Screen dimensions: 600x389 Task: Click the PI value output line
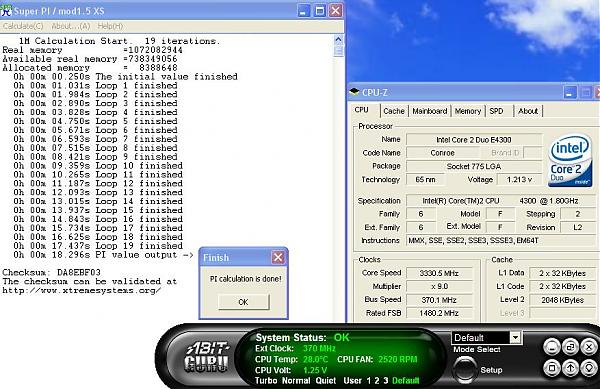click(x=103, y=255)
